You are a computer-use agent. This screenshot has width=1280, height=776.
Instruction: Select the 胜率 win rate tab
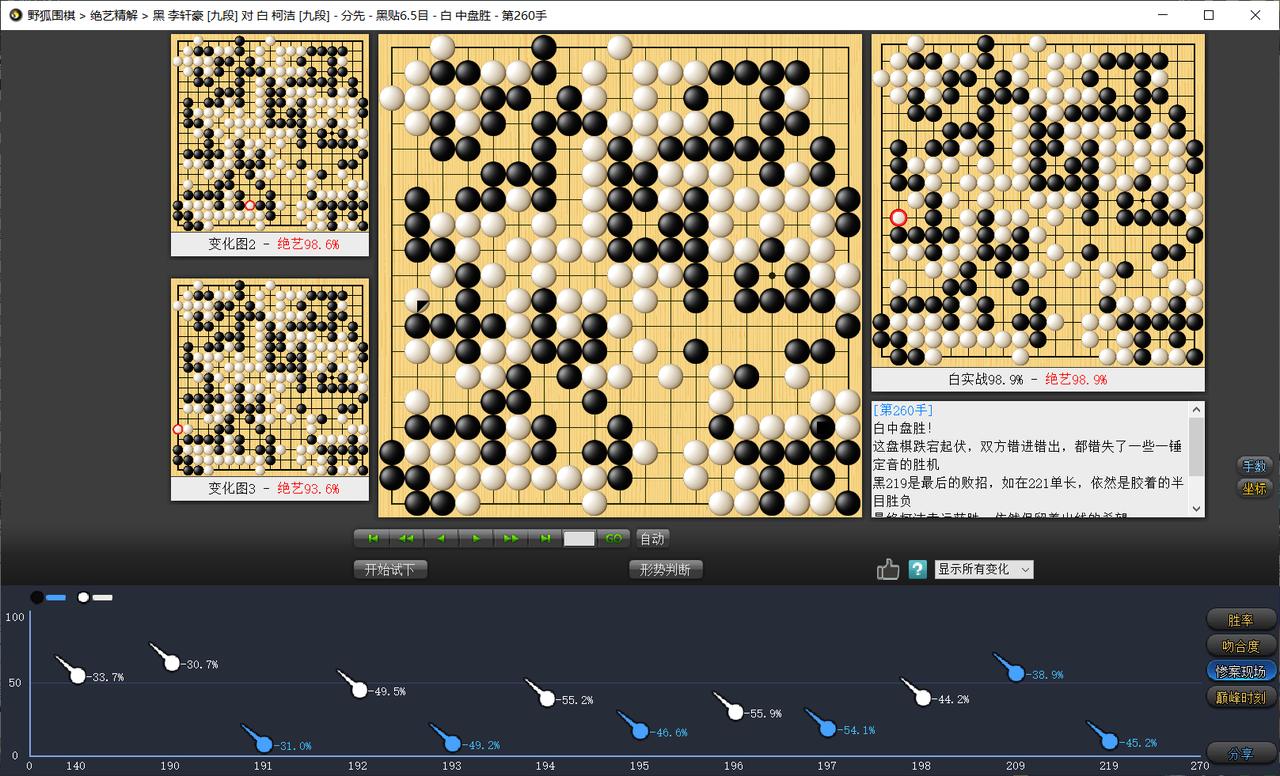(1241, 620)
